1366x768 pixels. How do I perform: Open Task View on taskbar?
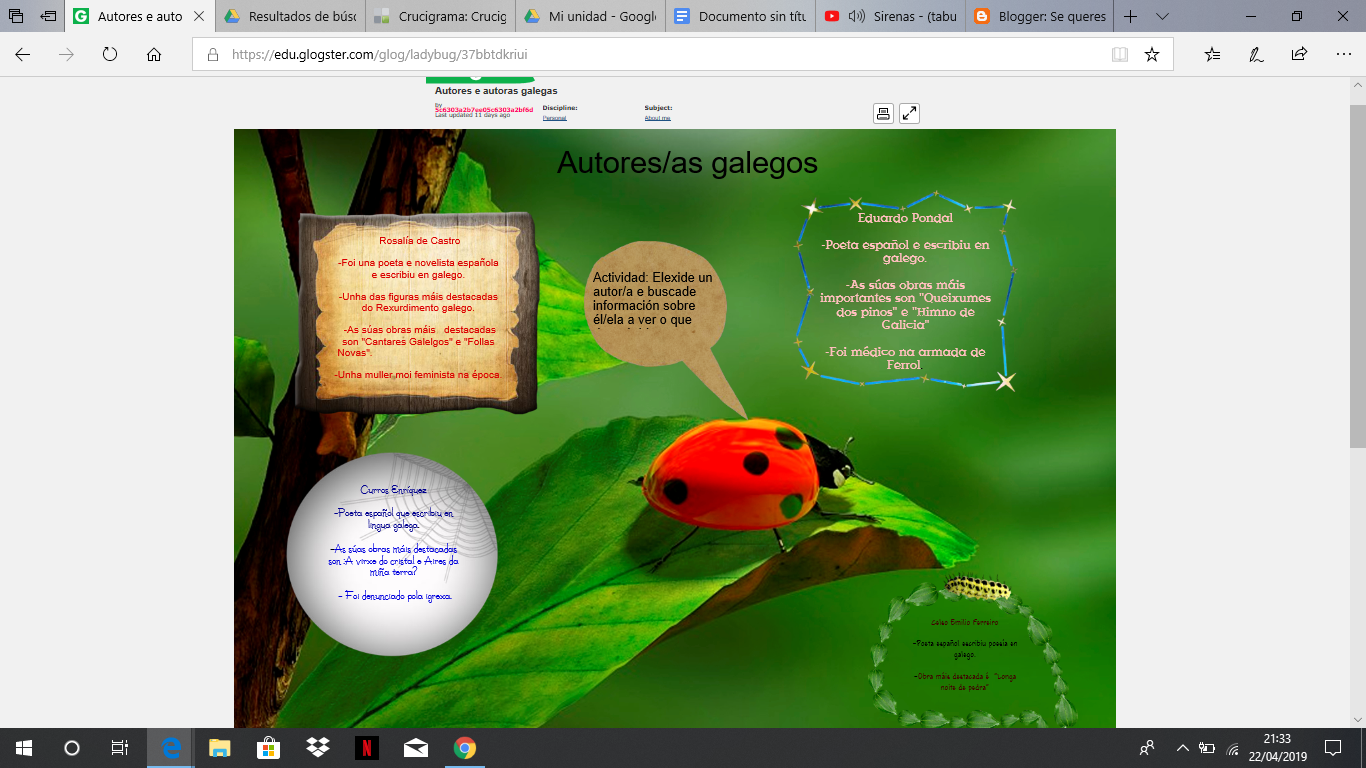point(120,748)
